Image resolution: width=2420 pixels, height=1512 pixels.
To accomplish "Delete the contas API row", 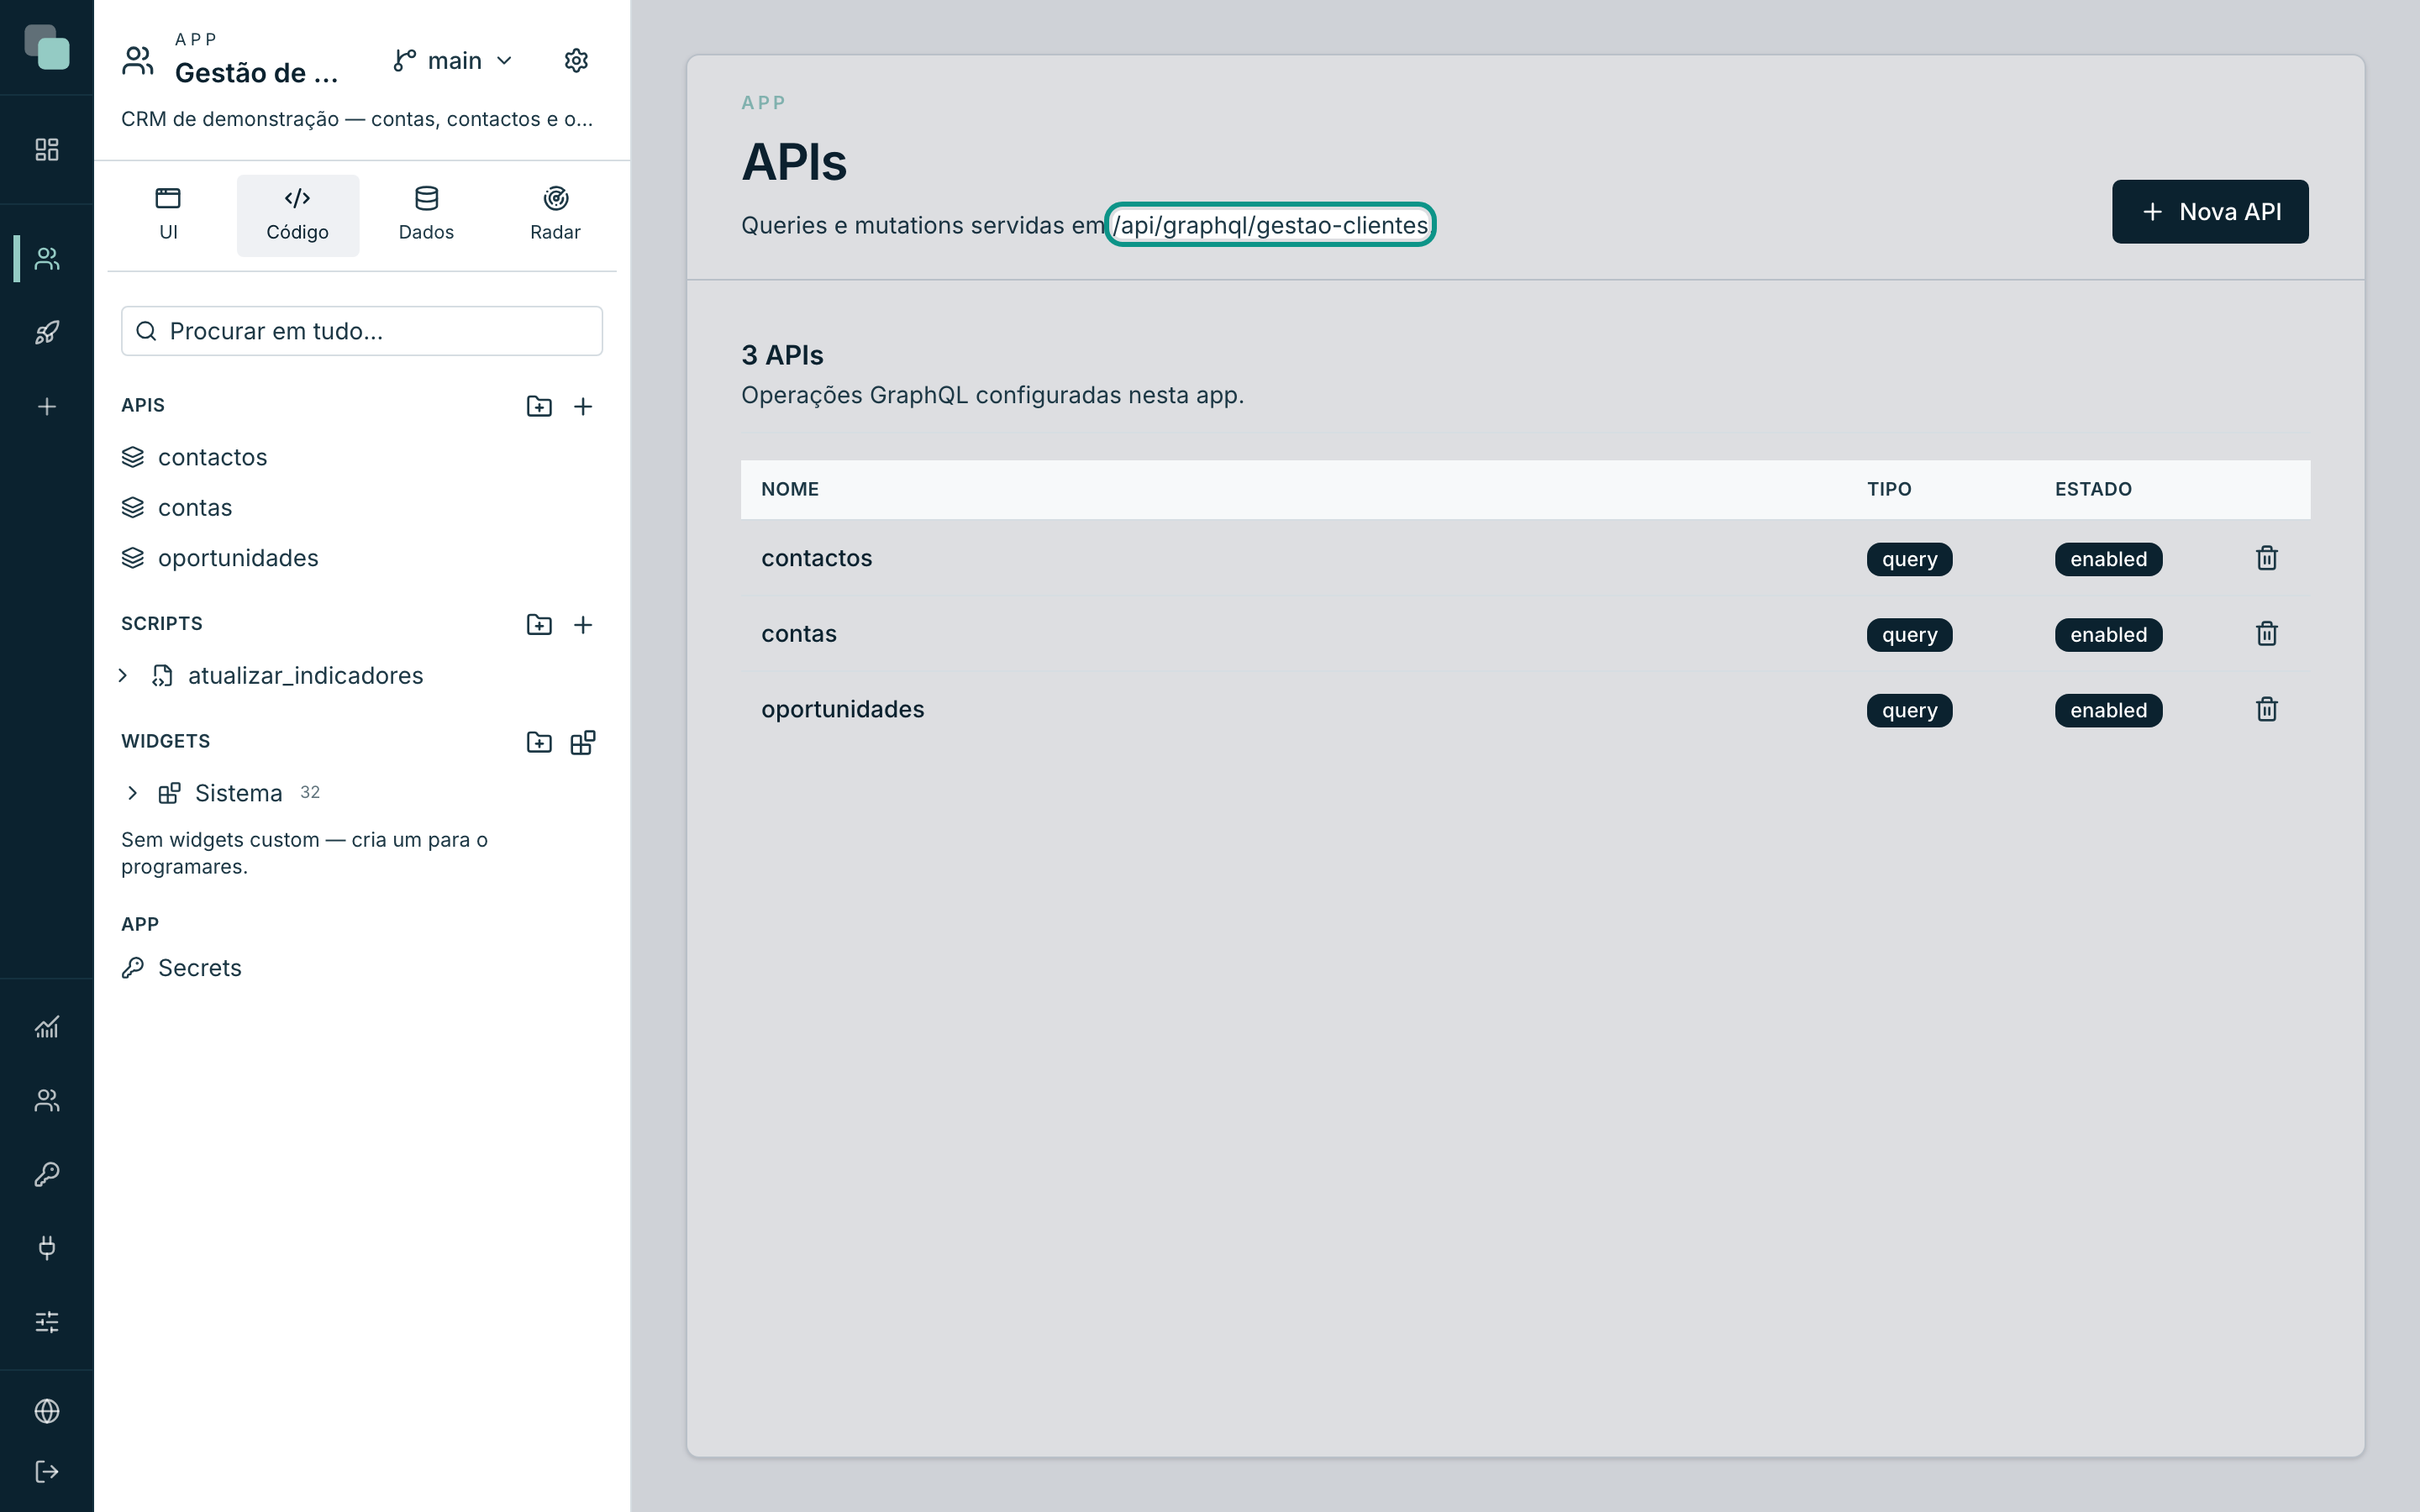I will 2266,634.
